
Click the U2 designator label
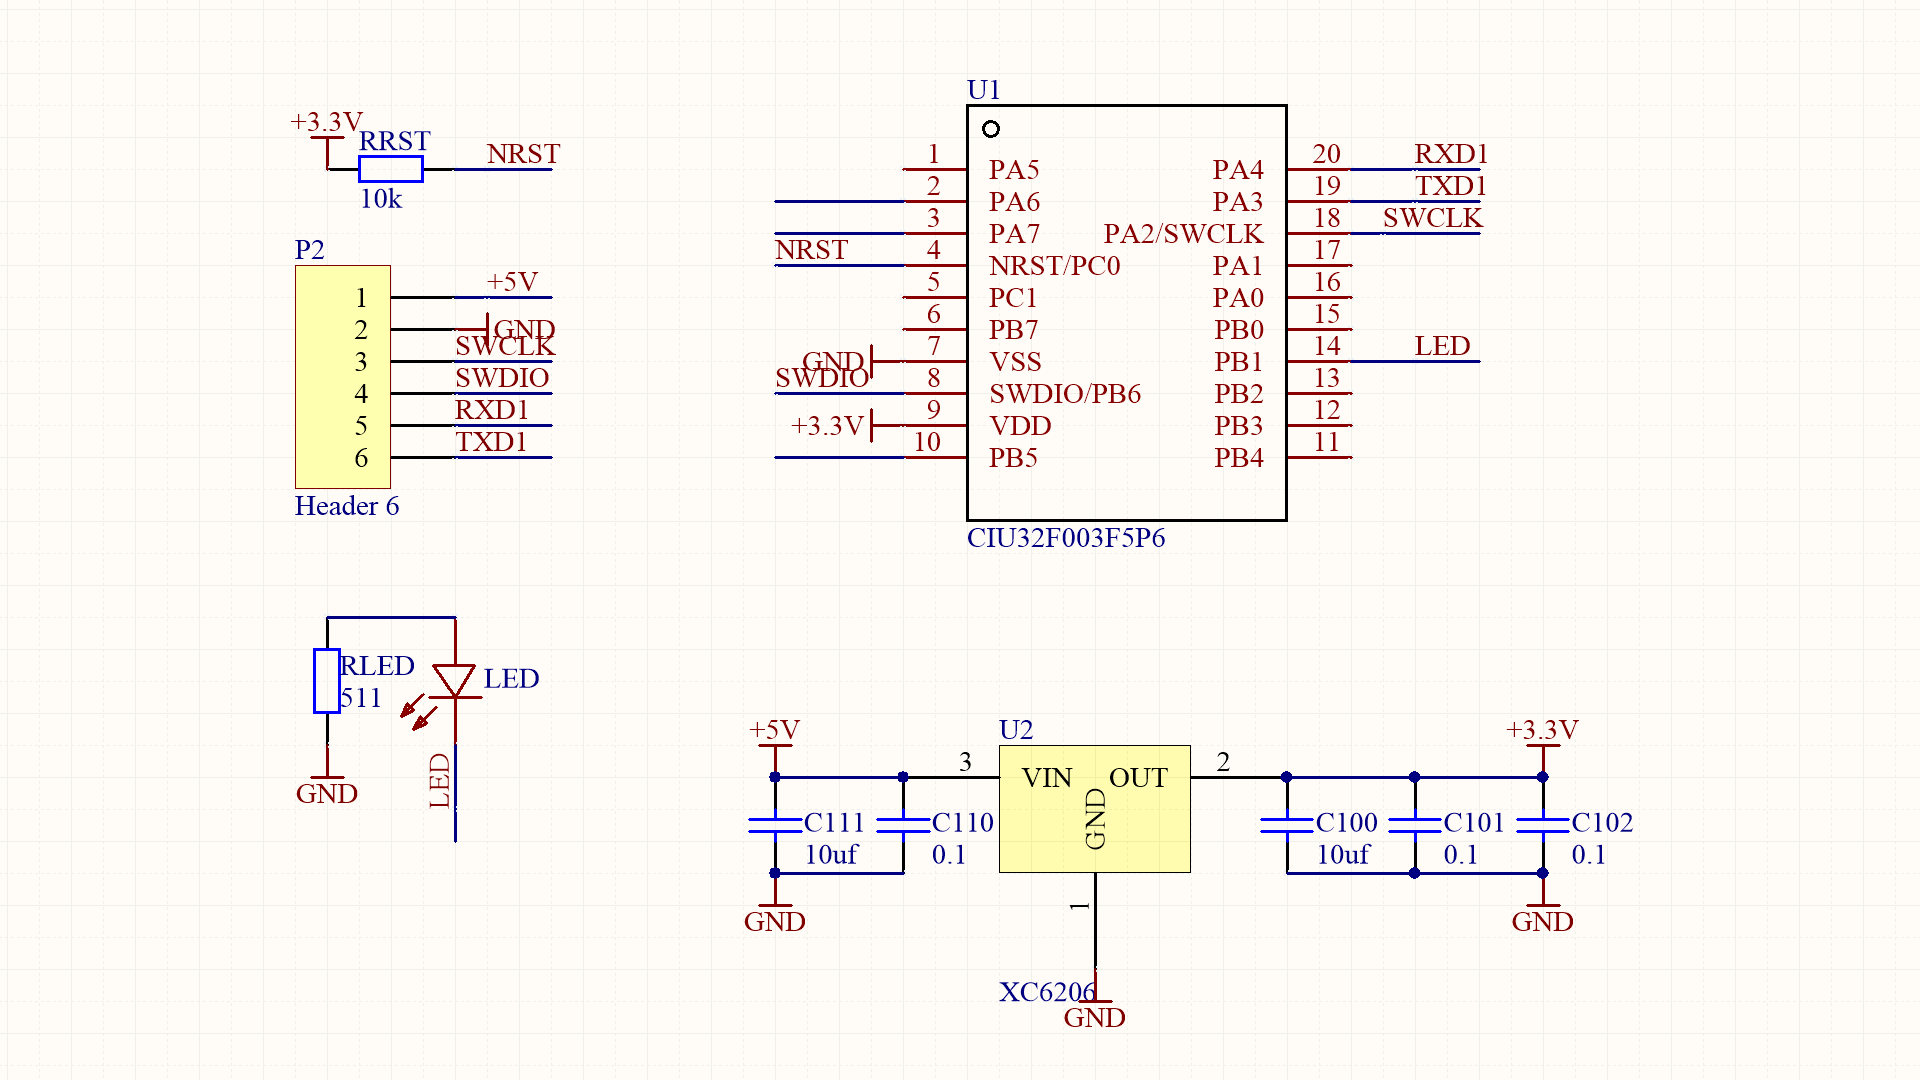(x=1016, y=730)
